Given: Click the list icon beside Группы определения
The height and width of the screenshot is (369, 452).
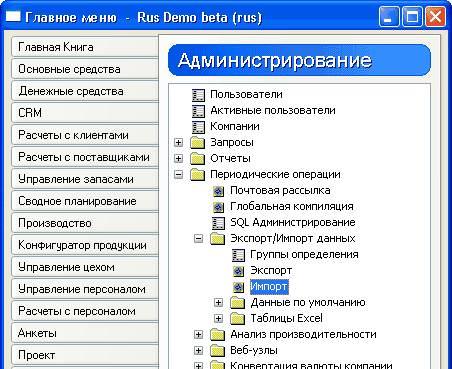Looking at the screenshot, I should tap(238, 255).
